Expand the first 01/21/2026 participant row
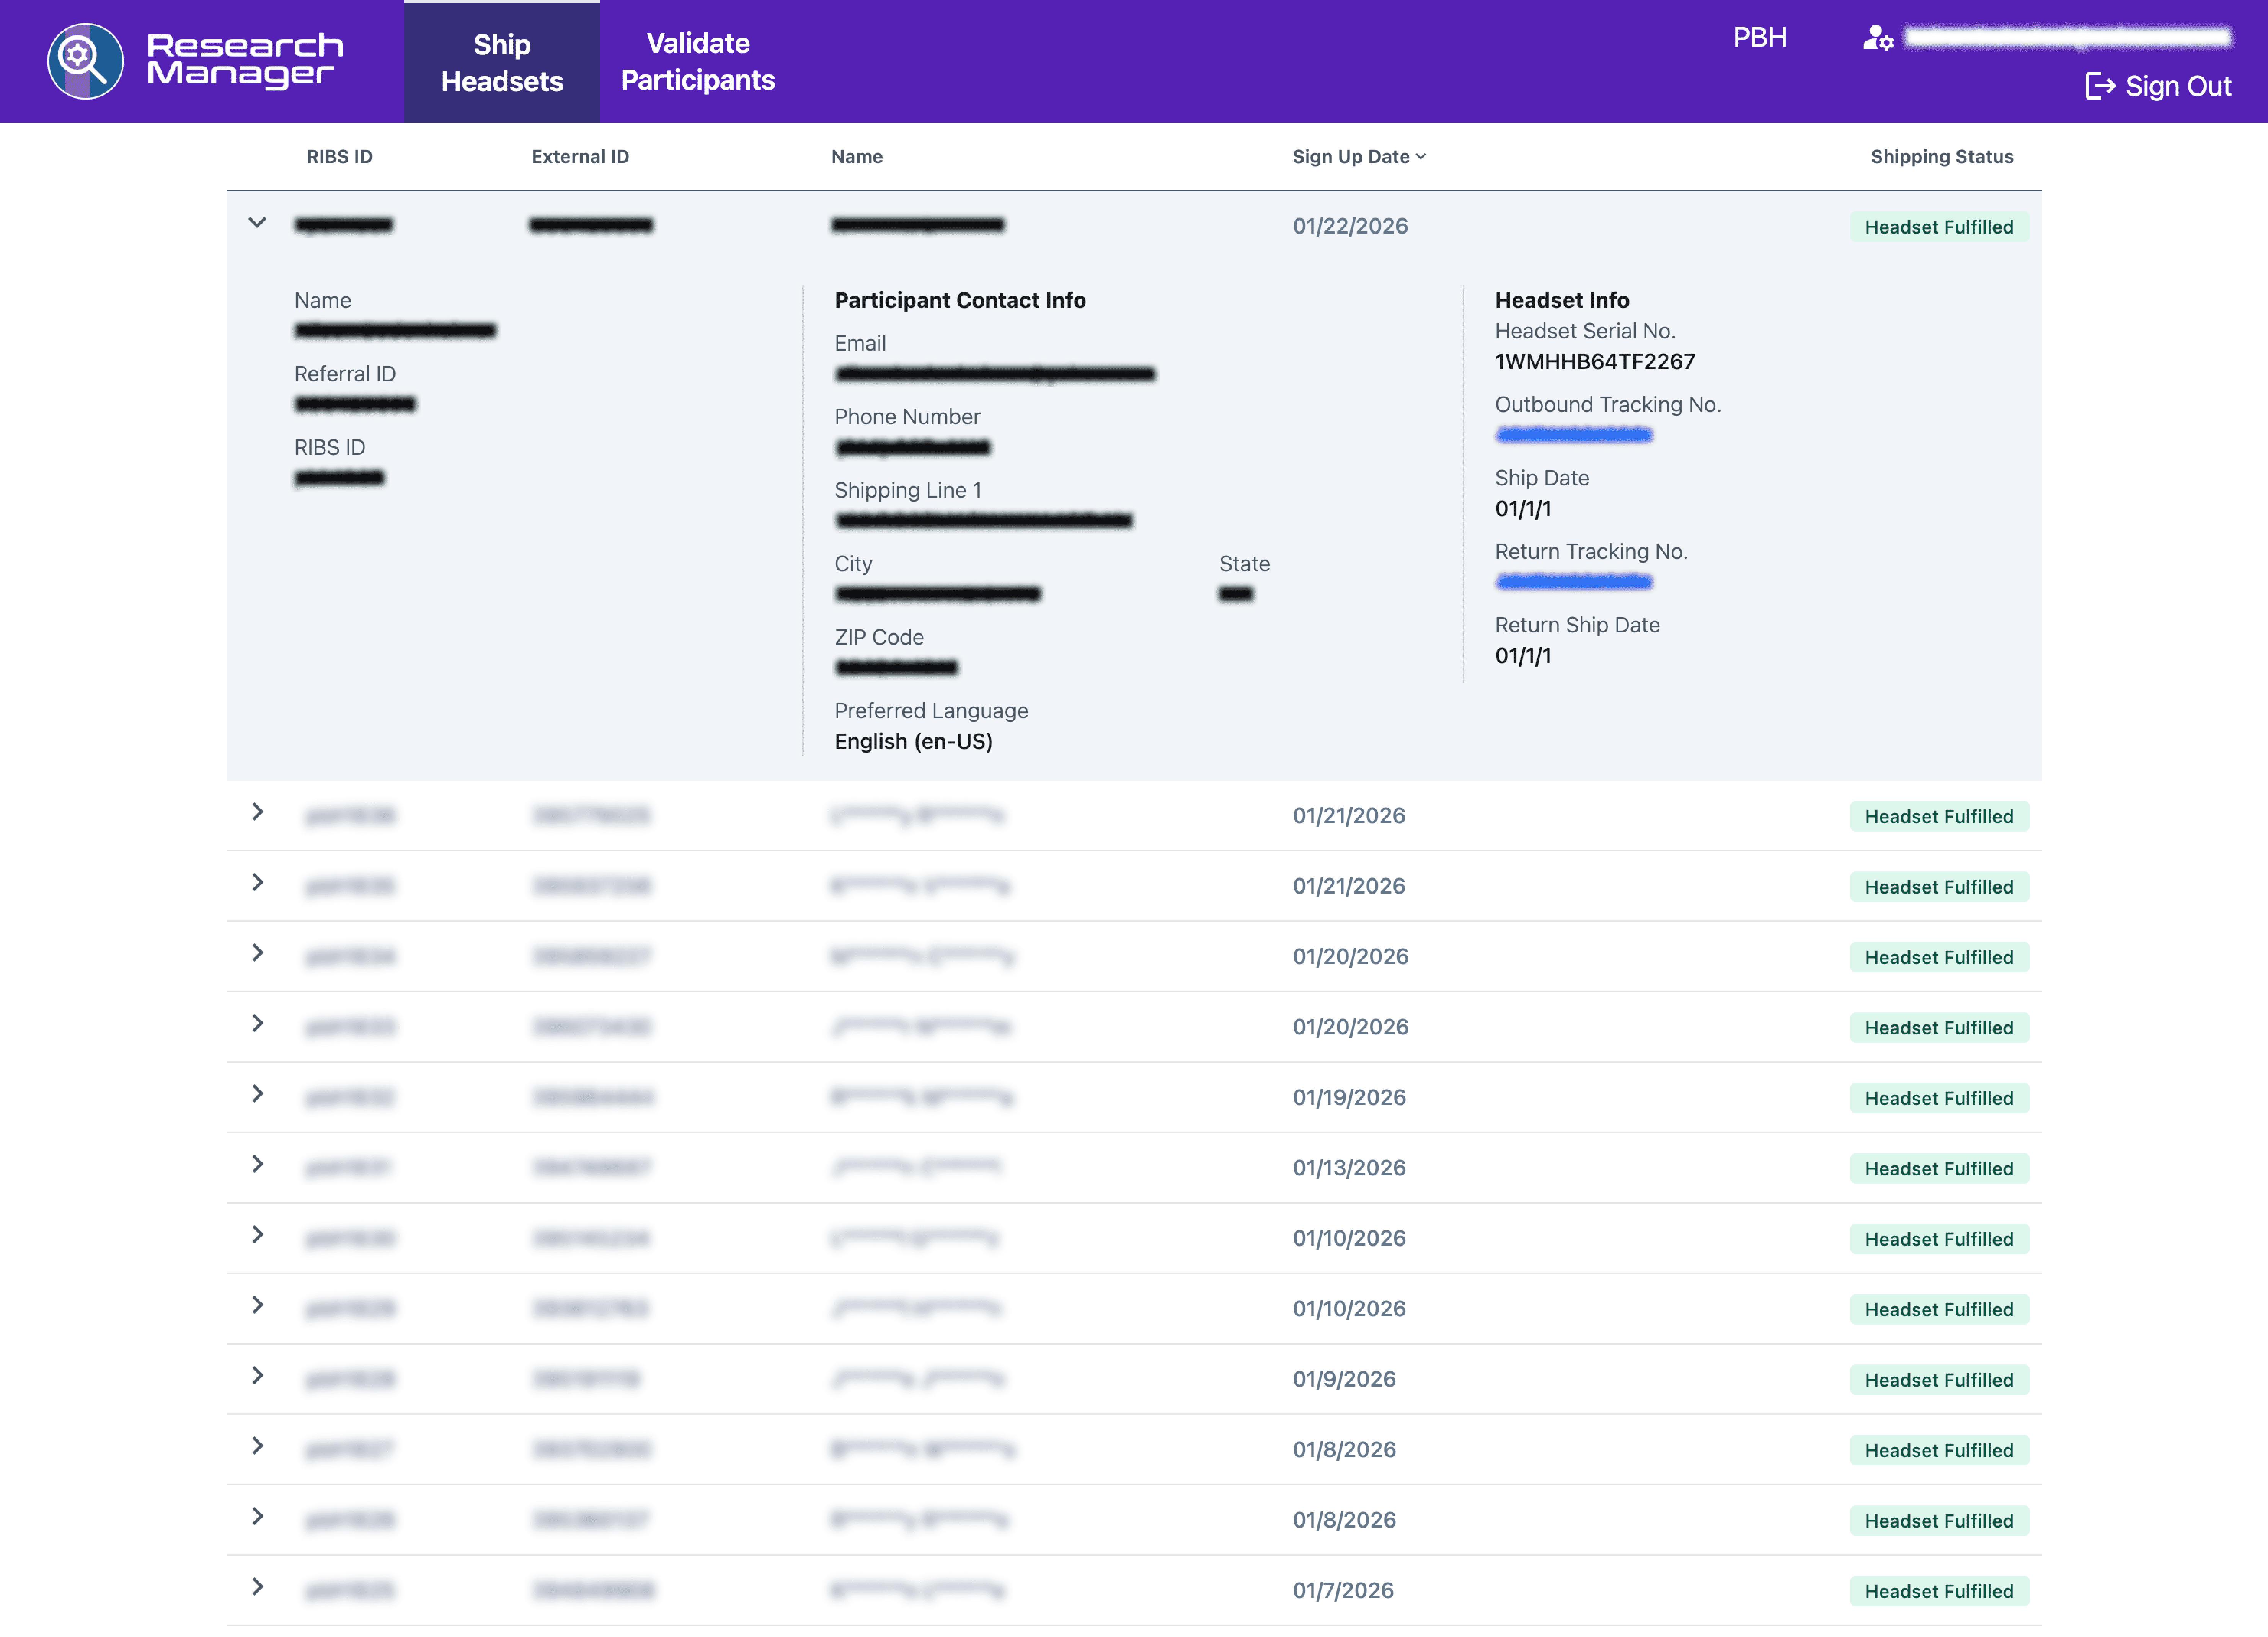Image resolution: width=2268 pixels, height=1637 pixels. [257, 812]
